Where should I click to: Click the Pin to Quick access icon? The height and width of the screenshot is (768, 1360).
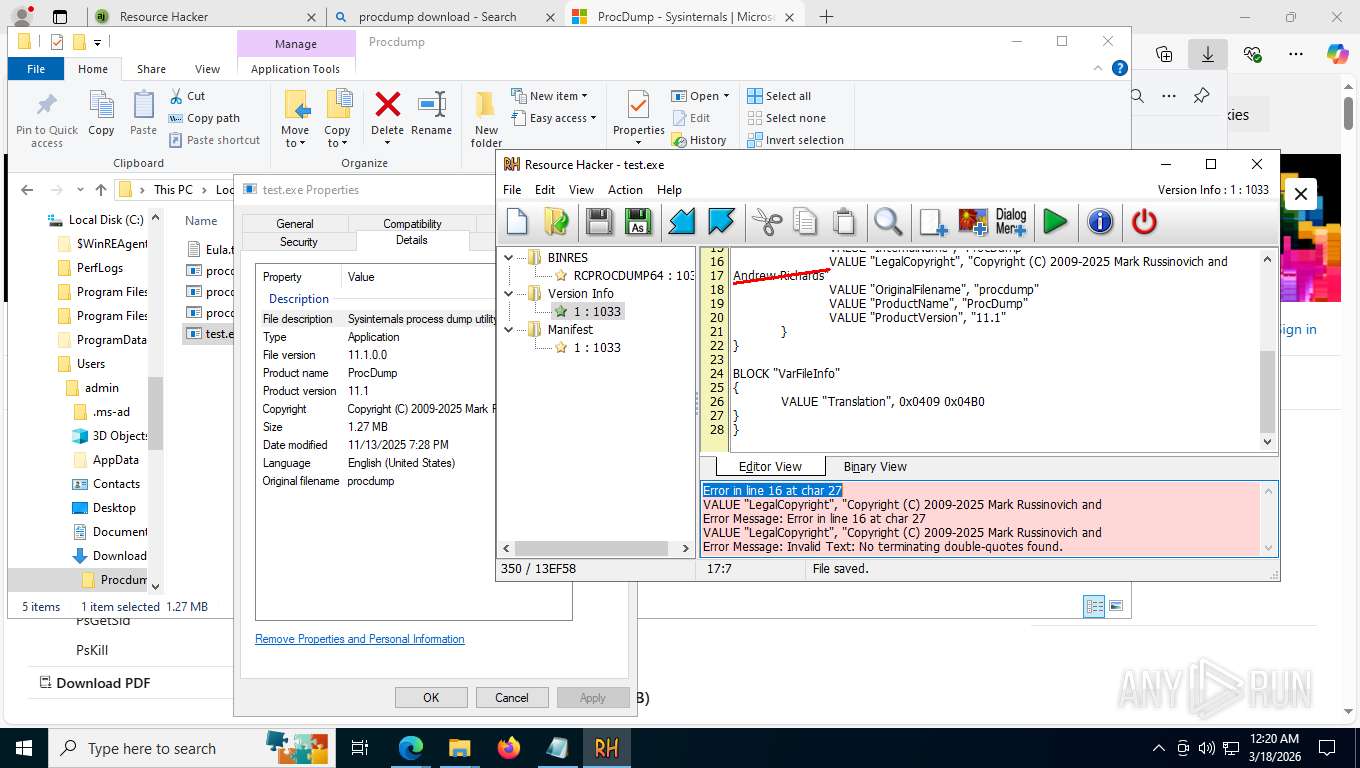click(46, 120)
